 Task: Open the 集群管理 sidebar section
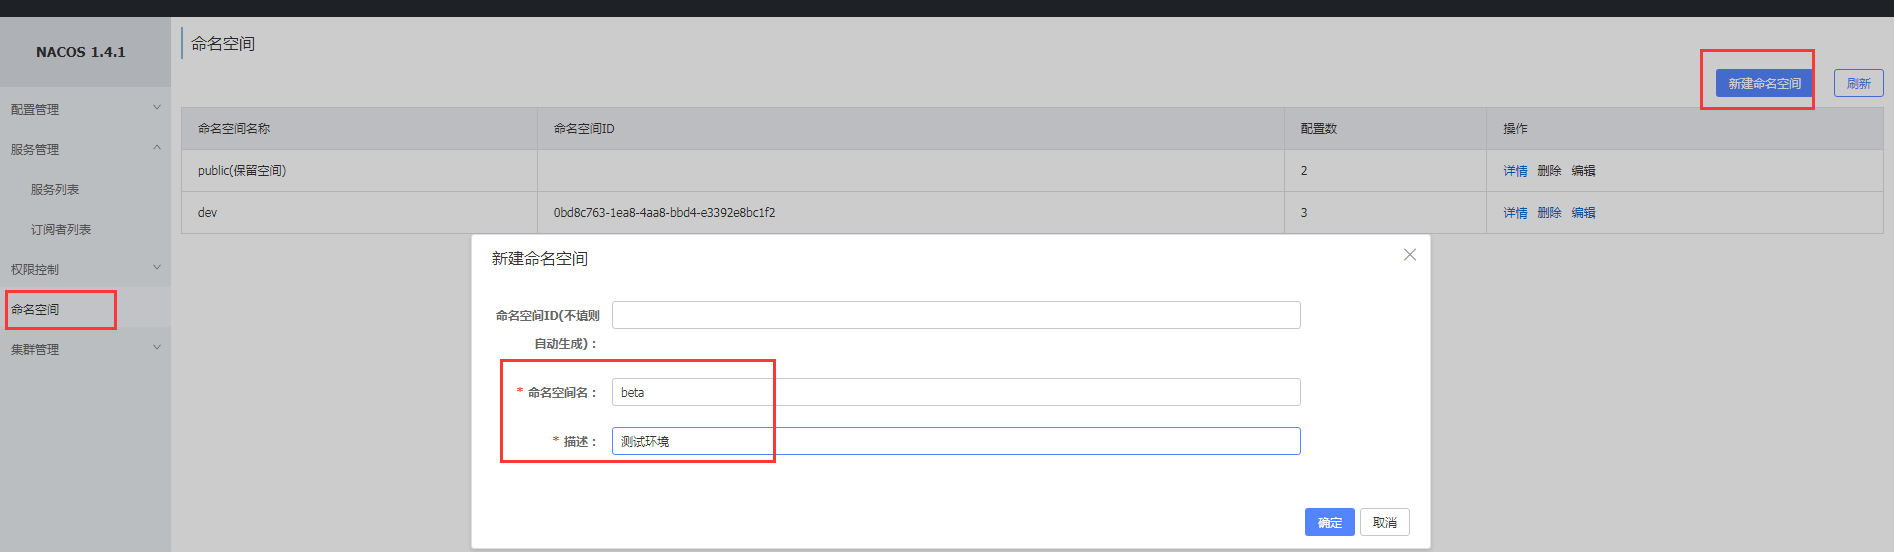(35, 349)
